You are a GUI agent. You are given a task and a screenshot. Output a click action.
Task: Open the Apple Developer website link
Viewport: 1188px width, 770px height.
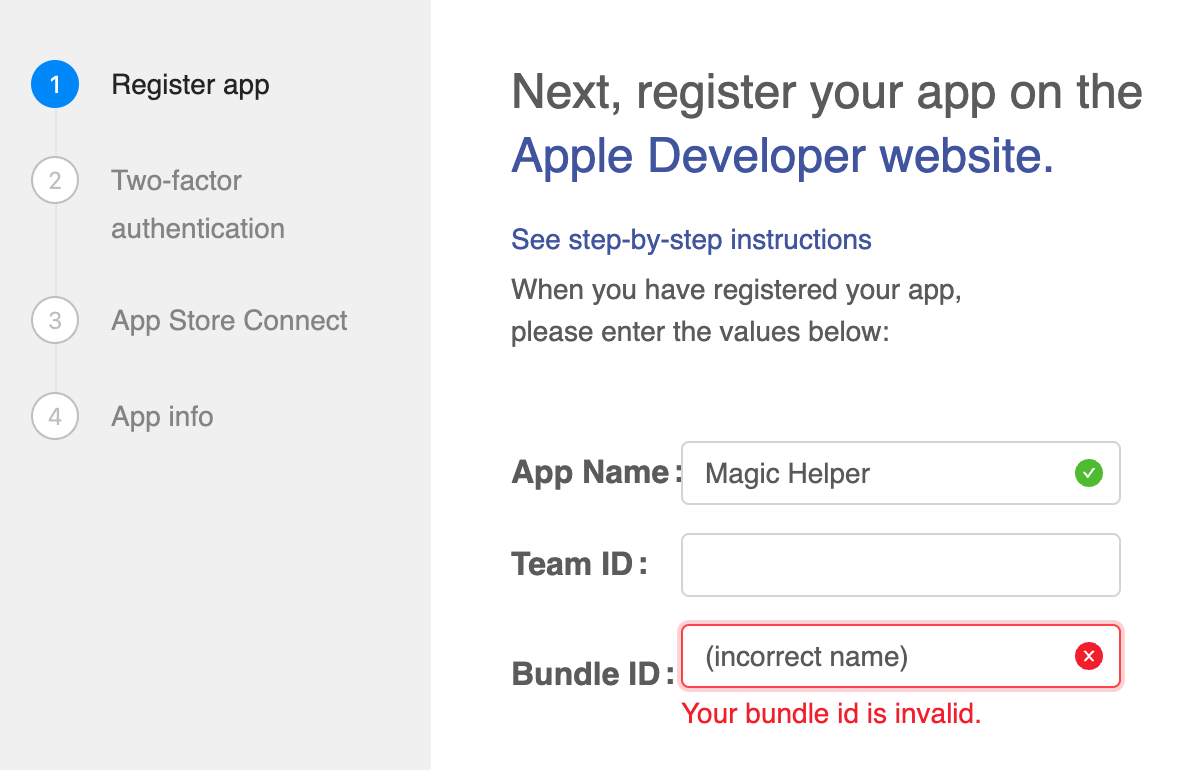pos(782,156)
